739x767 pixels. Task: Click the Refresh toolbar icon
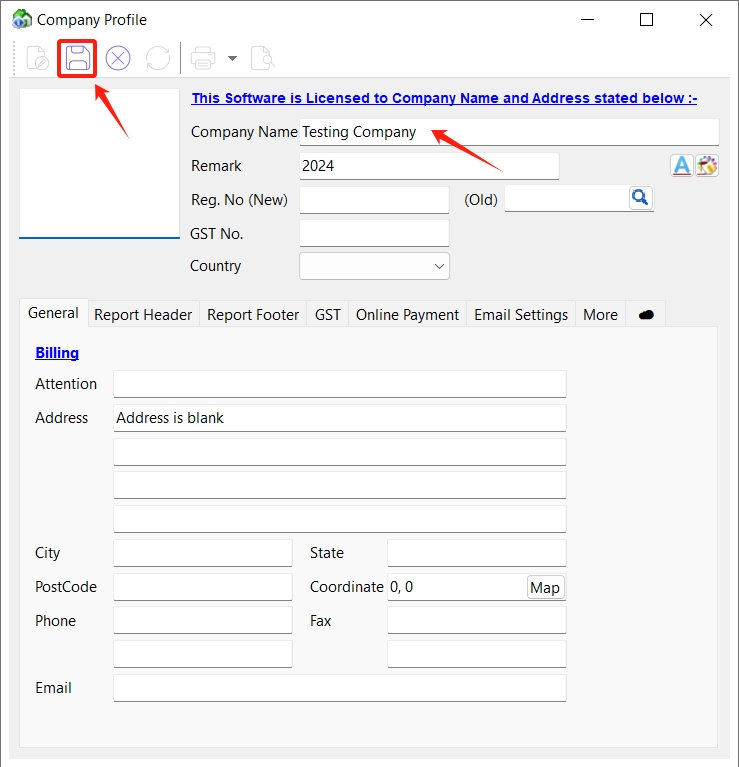pos(158,59)
